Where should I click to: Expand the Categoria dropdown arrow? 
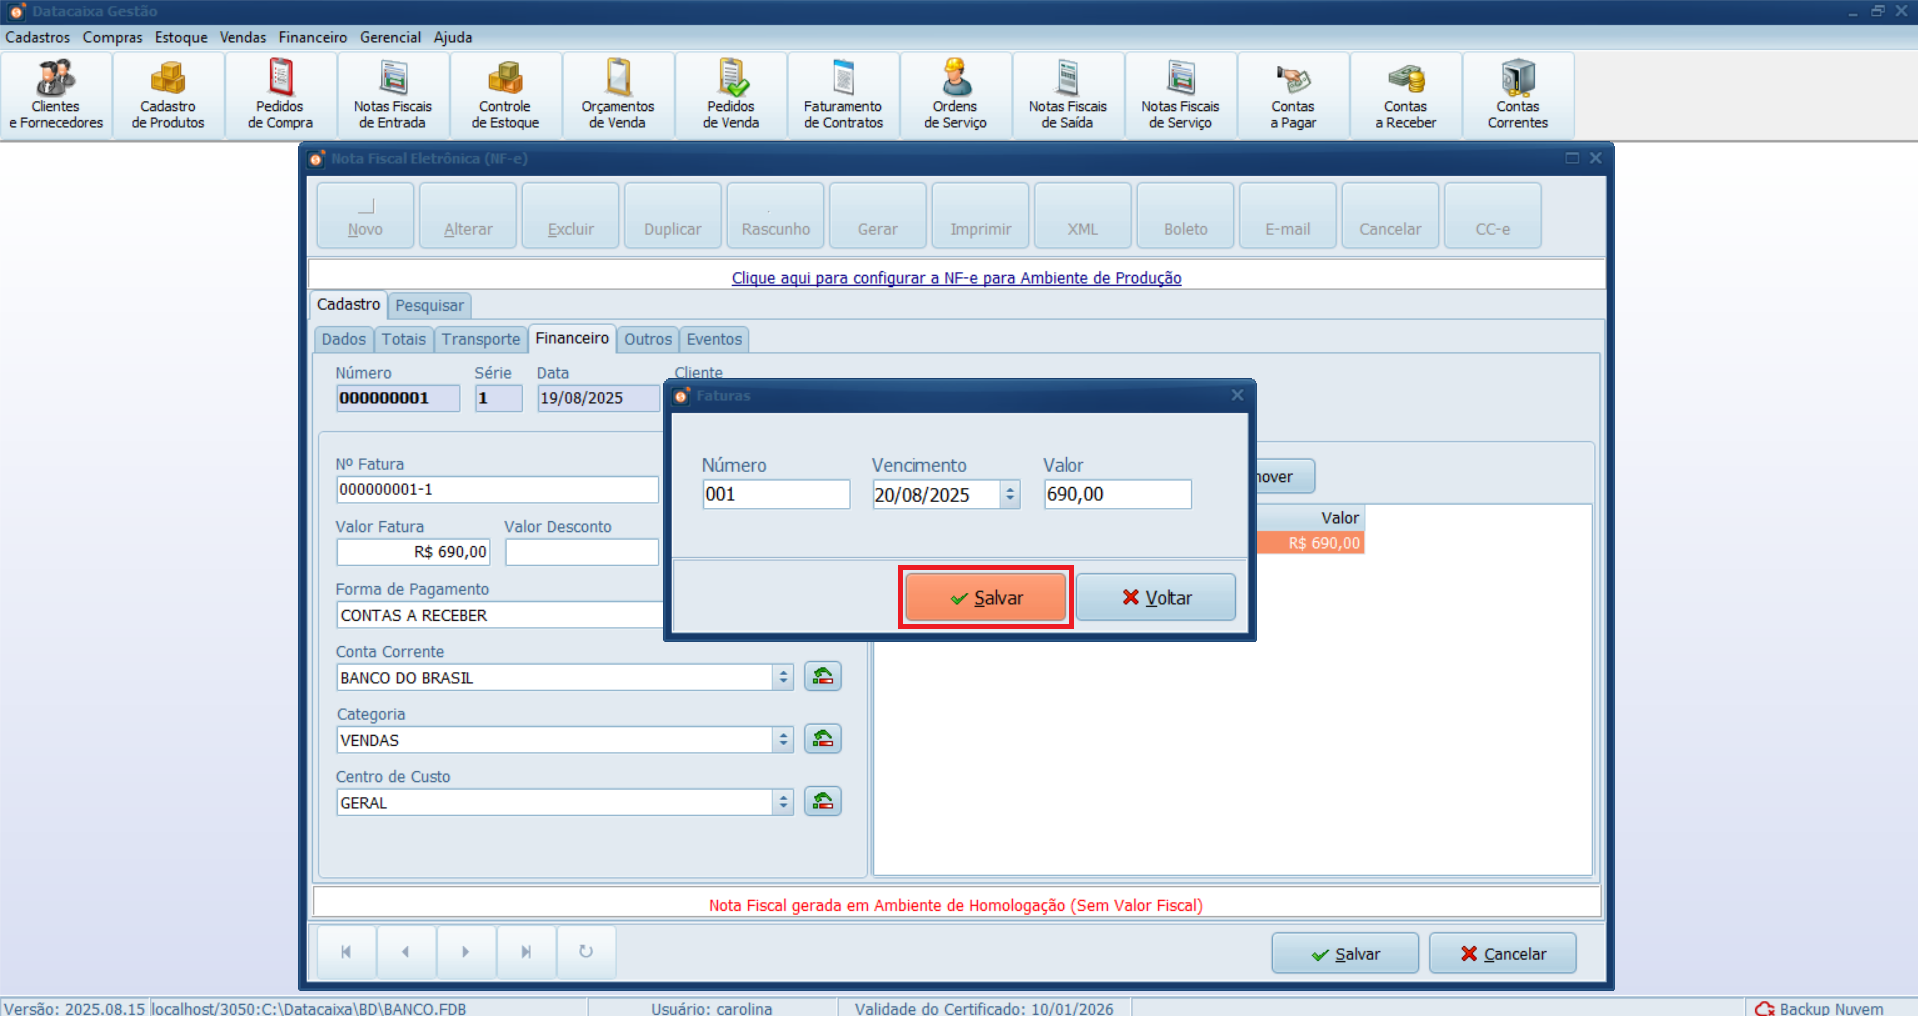(x=783, y=740)
